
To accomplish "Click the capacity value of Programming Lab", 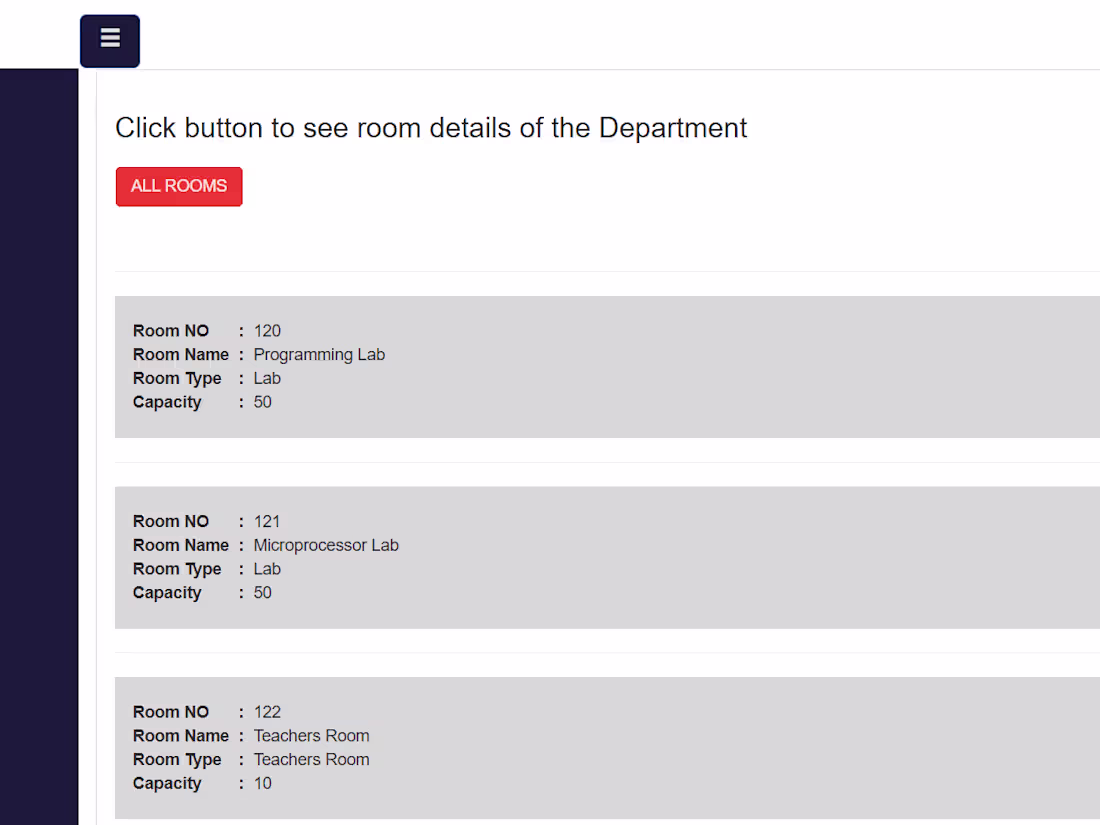I will pos(263,402).
